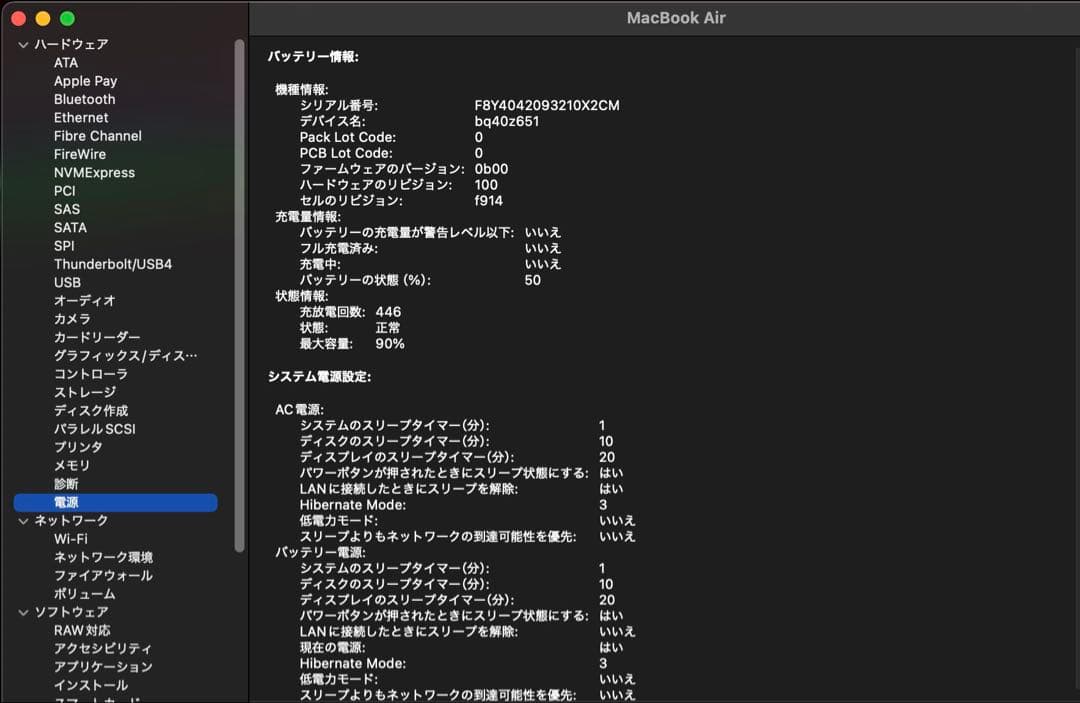
Task: Select ストレージ in the sidebar
Action: tap(84, 392)
